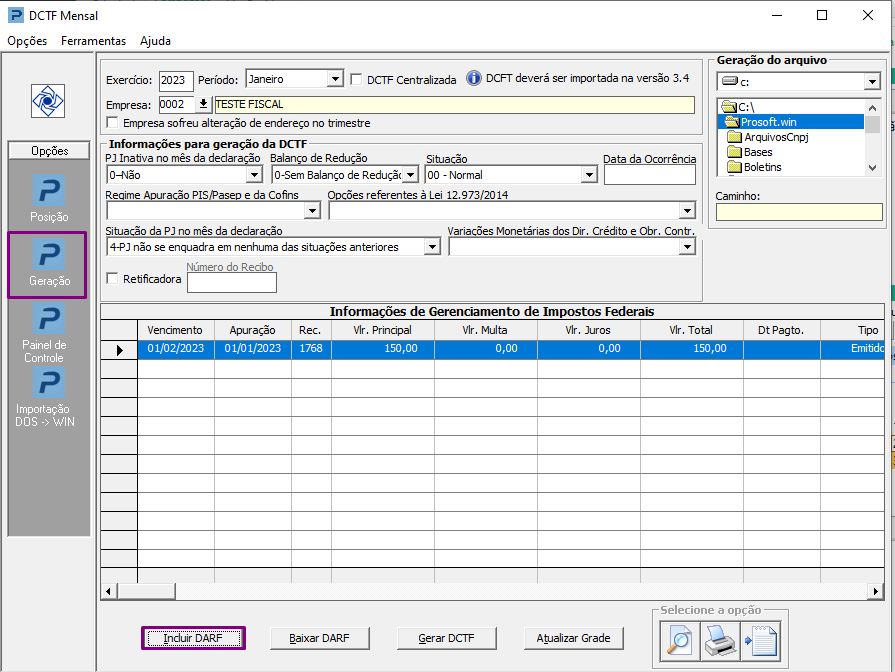Image resolution: width=895 pixels, height=672 pixels.
Task: Click the Rec. column header
Action: [311, 330]
